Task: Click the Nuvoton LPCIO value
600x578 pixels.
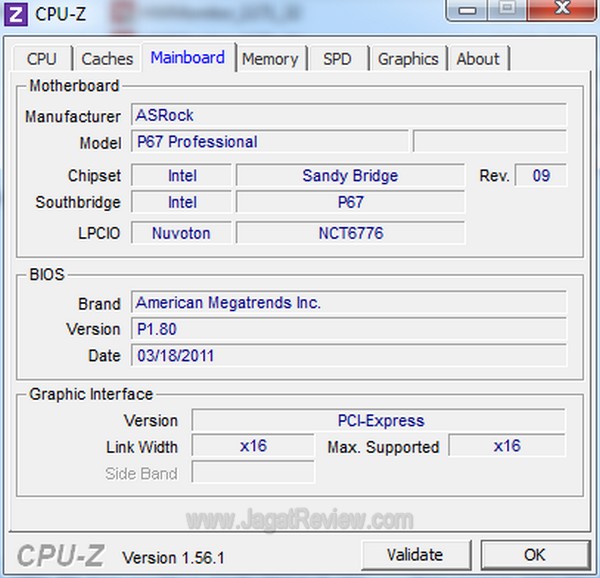Action: 182,233
